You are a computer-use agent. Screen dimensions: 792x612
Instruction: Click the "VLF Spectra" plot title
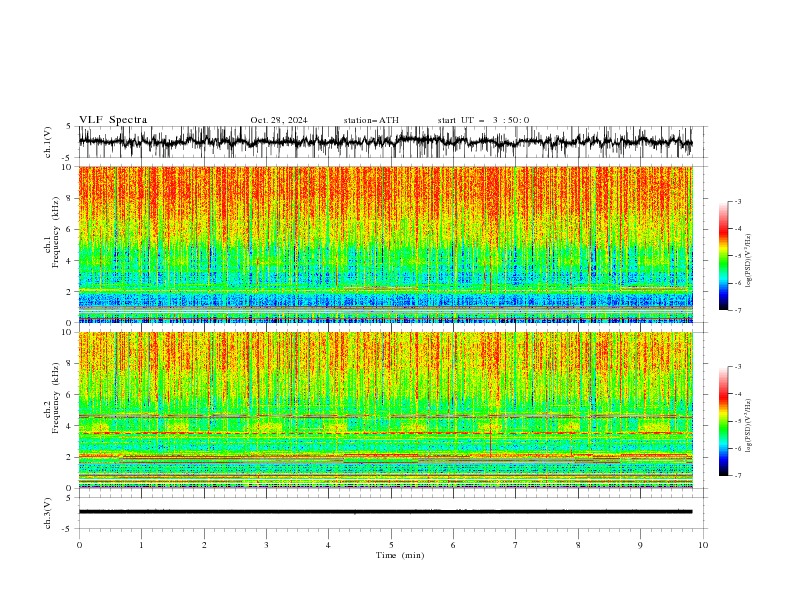[x=113, y=120]
